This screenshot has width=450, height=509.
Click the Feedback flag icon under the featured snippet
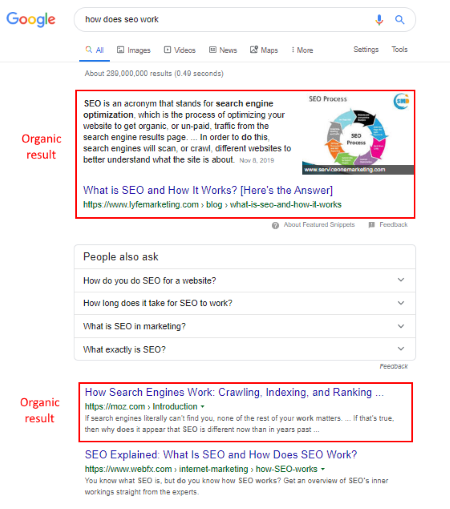pyautogui.click(x=372, y=225)
